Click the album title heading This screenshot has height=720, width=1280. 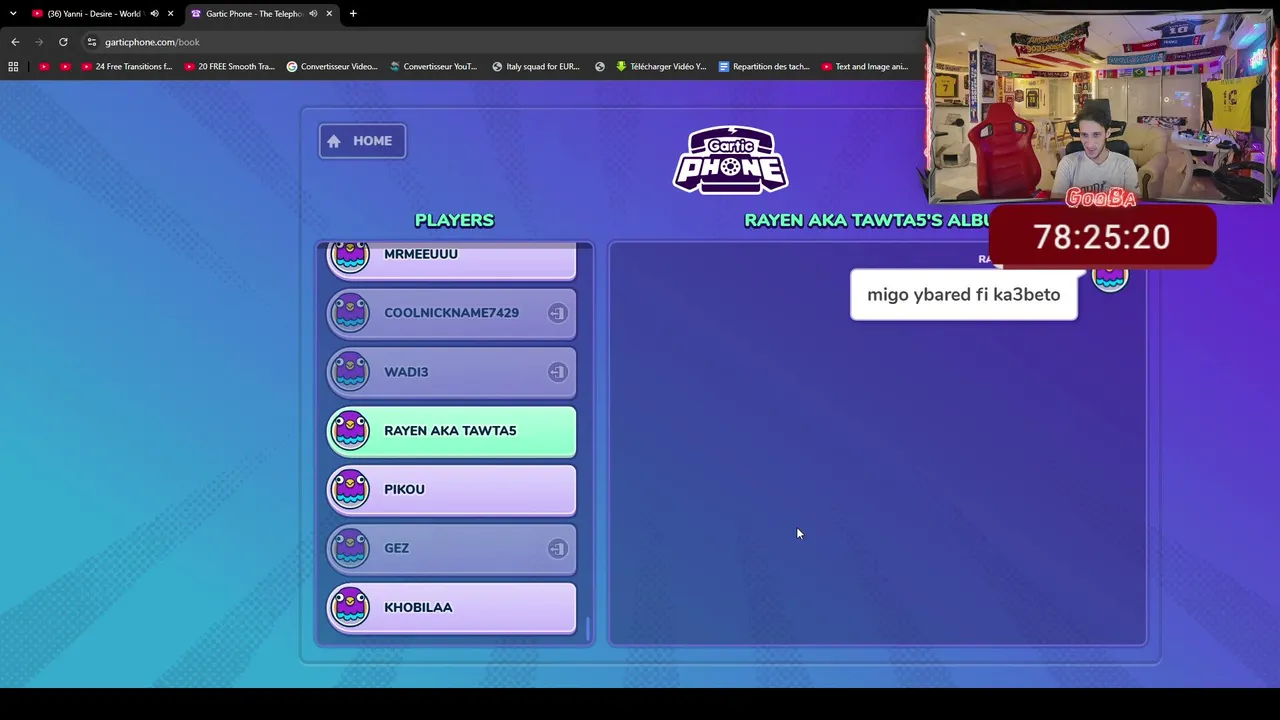[866, 220]
